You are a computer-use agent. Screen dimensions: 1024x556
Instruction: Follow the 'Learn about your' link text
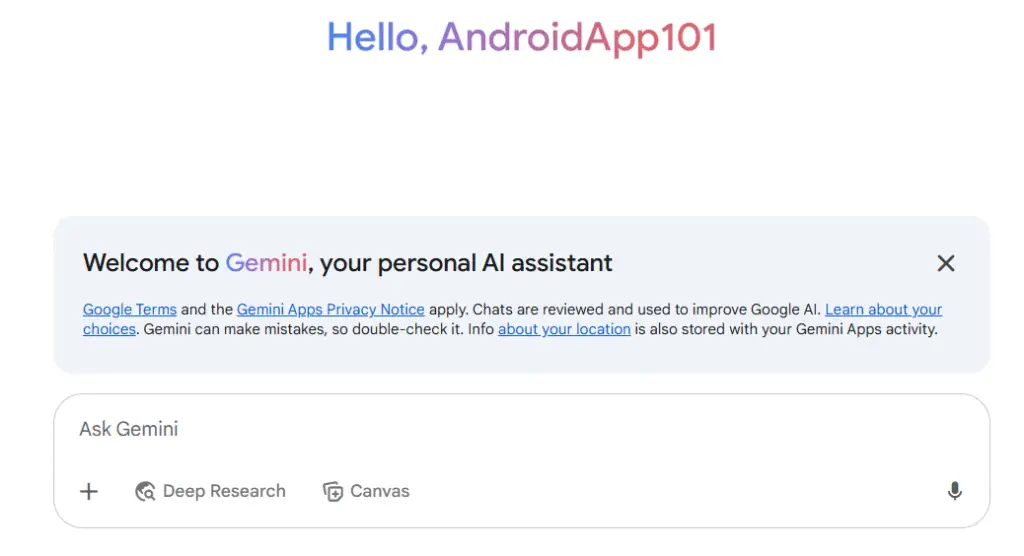tap(883, 310)
